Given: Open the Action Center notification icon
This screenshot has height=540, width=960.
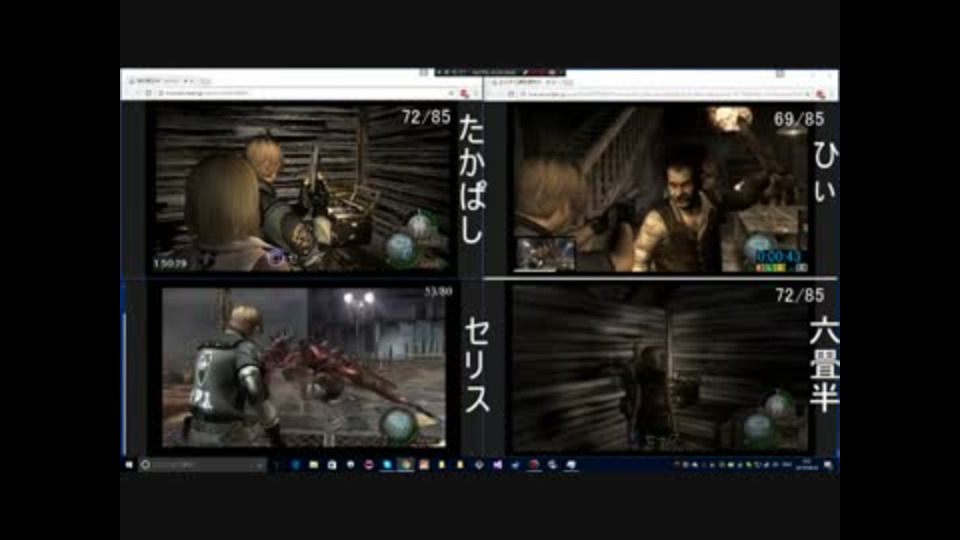Looking at the screenshot, I should click(x=828, y=465).
